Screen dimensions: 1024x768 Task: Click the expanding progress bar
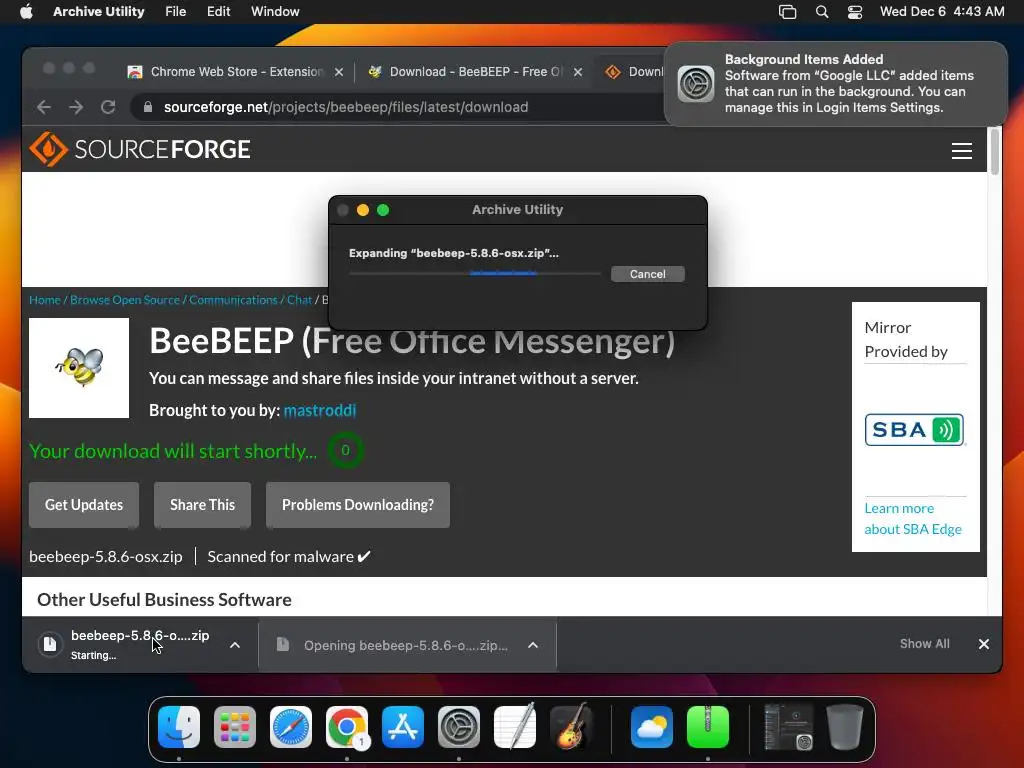474,273
